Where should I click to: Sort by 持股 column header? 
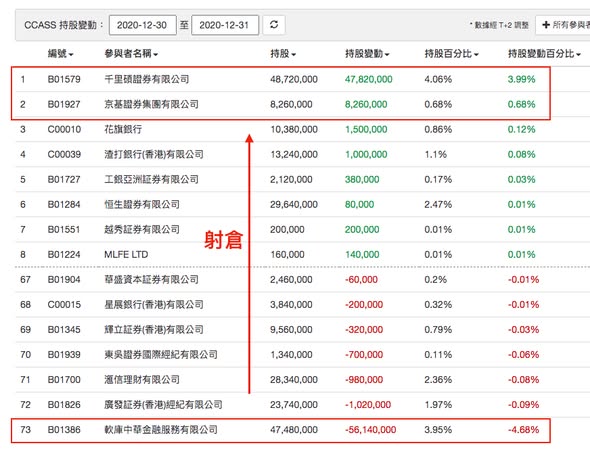[x=283, y=54]
